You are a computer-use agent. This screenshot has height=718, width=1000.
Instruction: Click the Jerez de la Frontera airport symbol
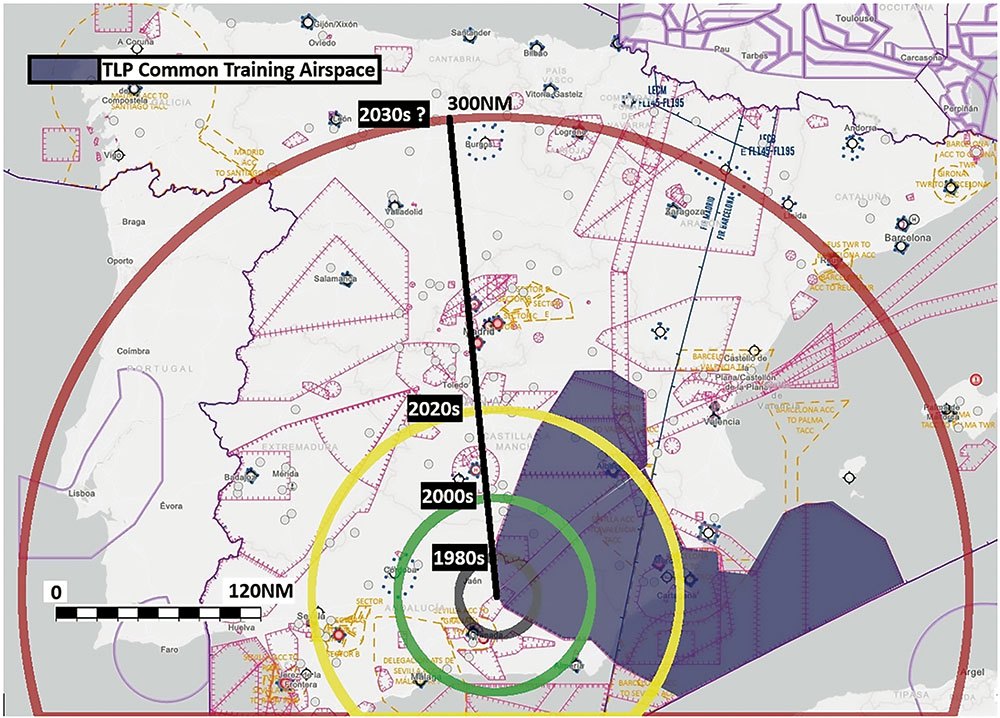click(285, 683)
